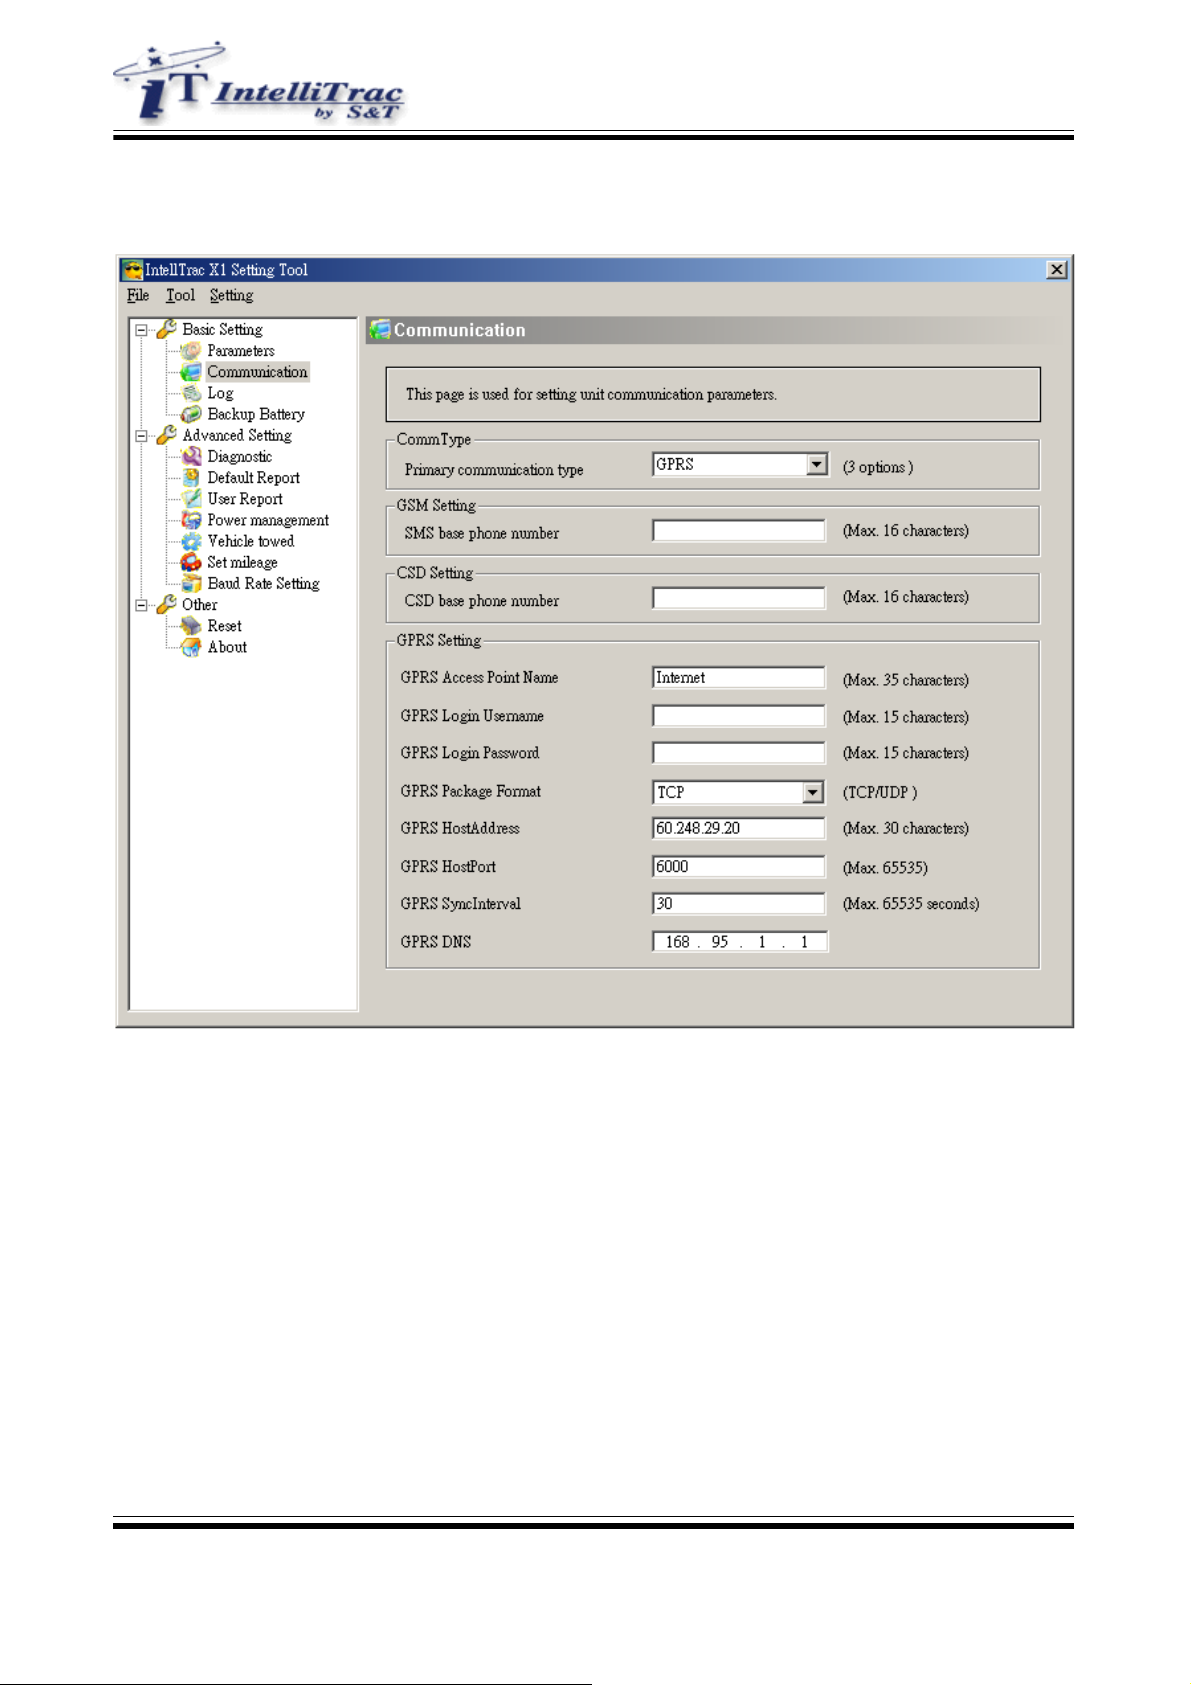Select Reset in the tree
This screenshot has width=1191, height=1685.
tap(224, 626)
